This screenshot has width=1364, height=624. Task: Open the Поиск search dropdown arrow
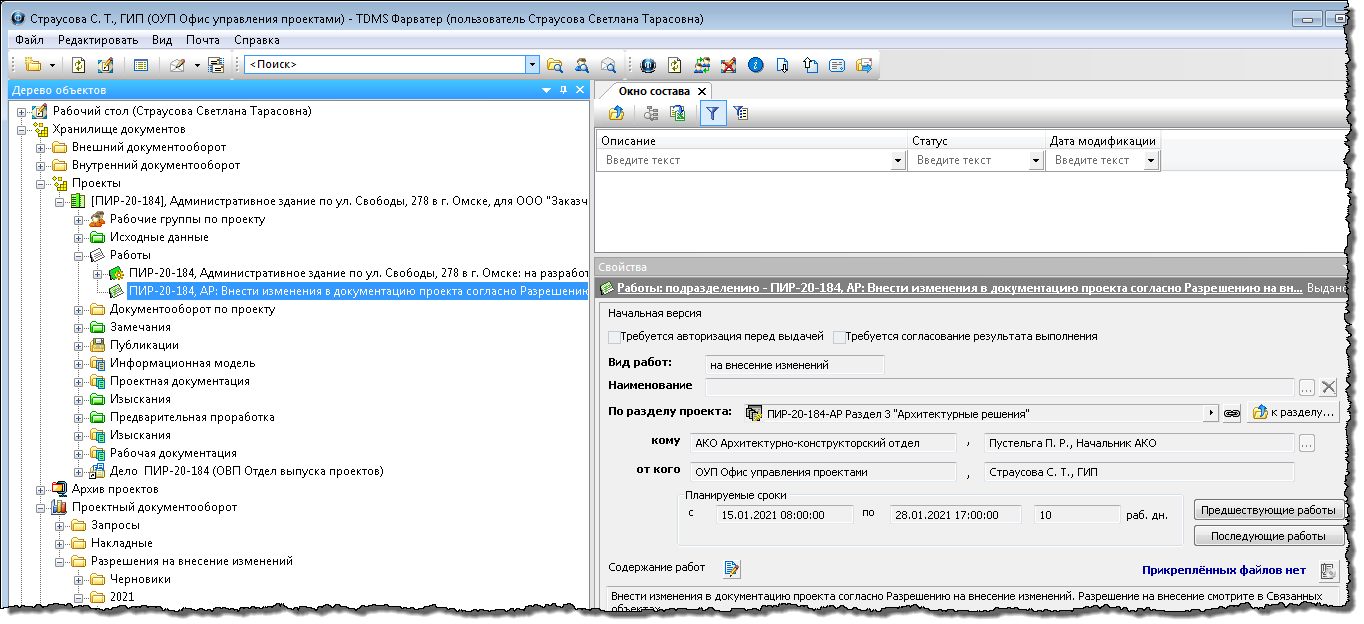[x=532, y=64]
